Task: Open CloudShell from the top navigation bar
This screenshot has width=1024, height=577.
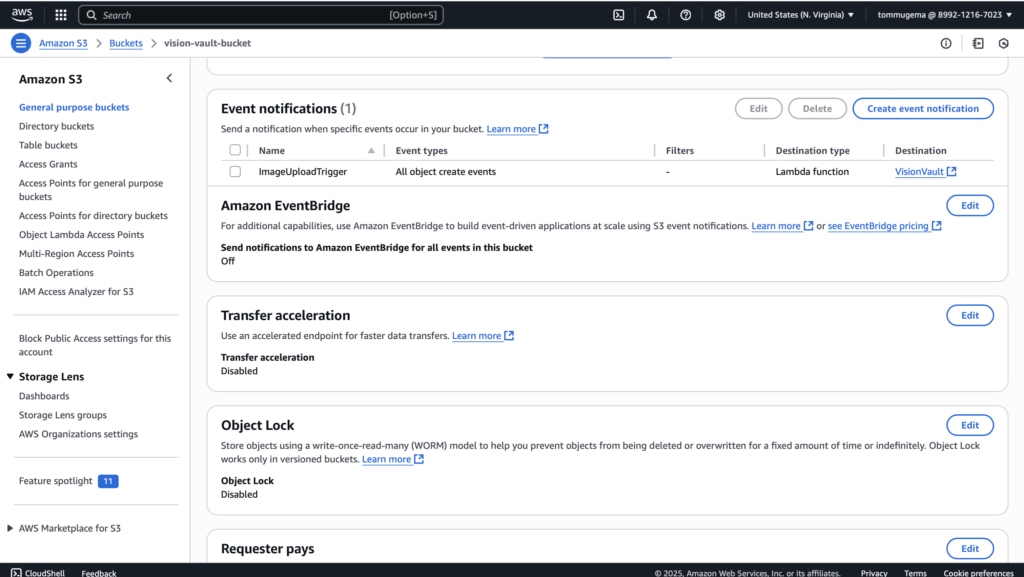Action: point(619,15)
